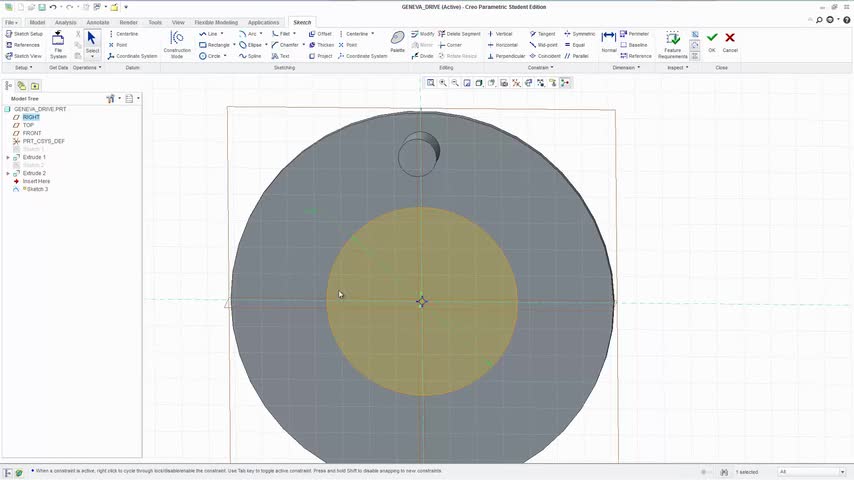Click the Zoom In graphics icon

coord(443,83)
